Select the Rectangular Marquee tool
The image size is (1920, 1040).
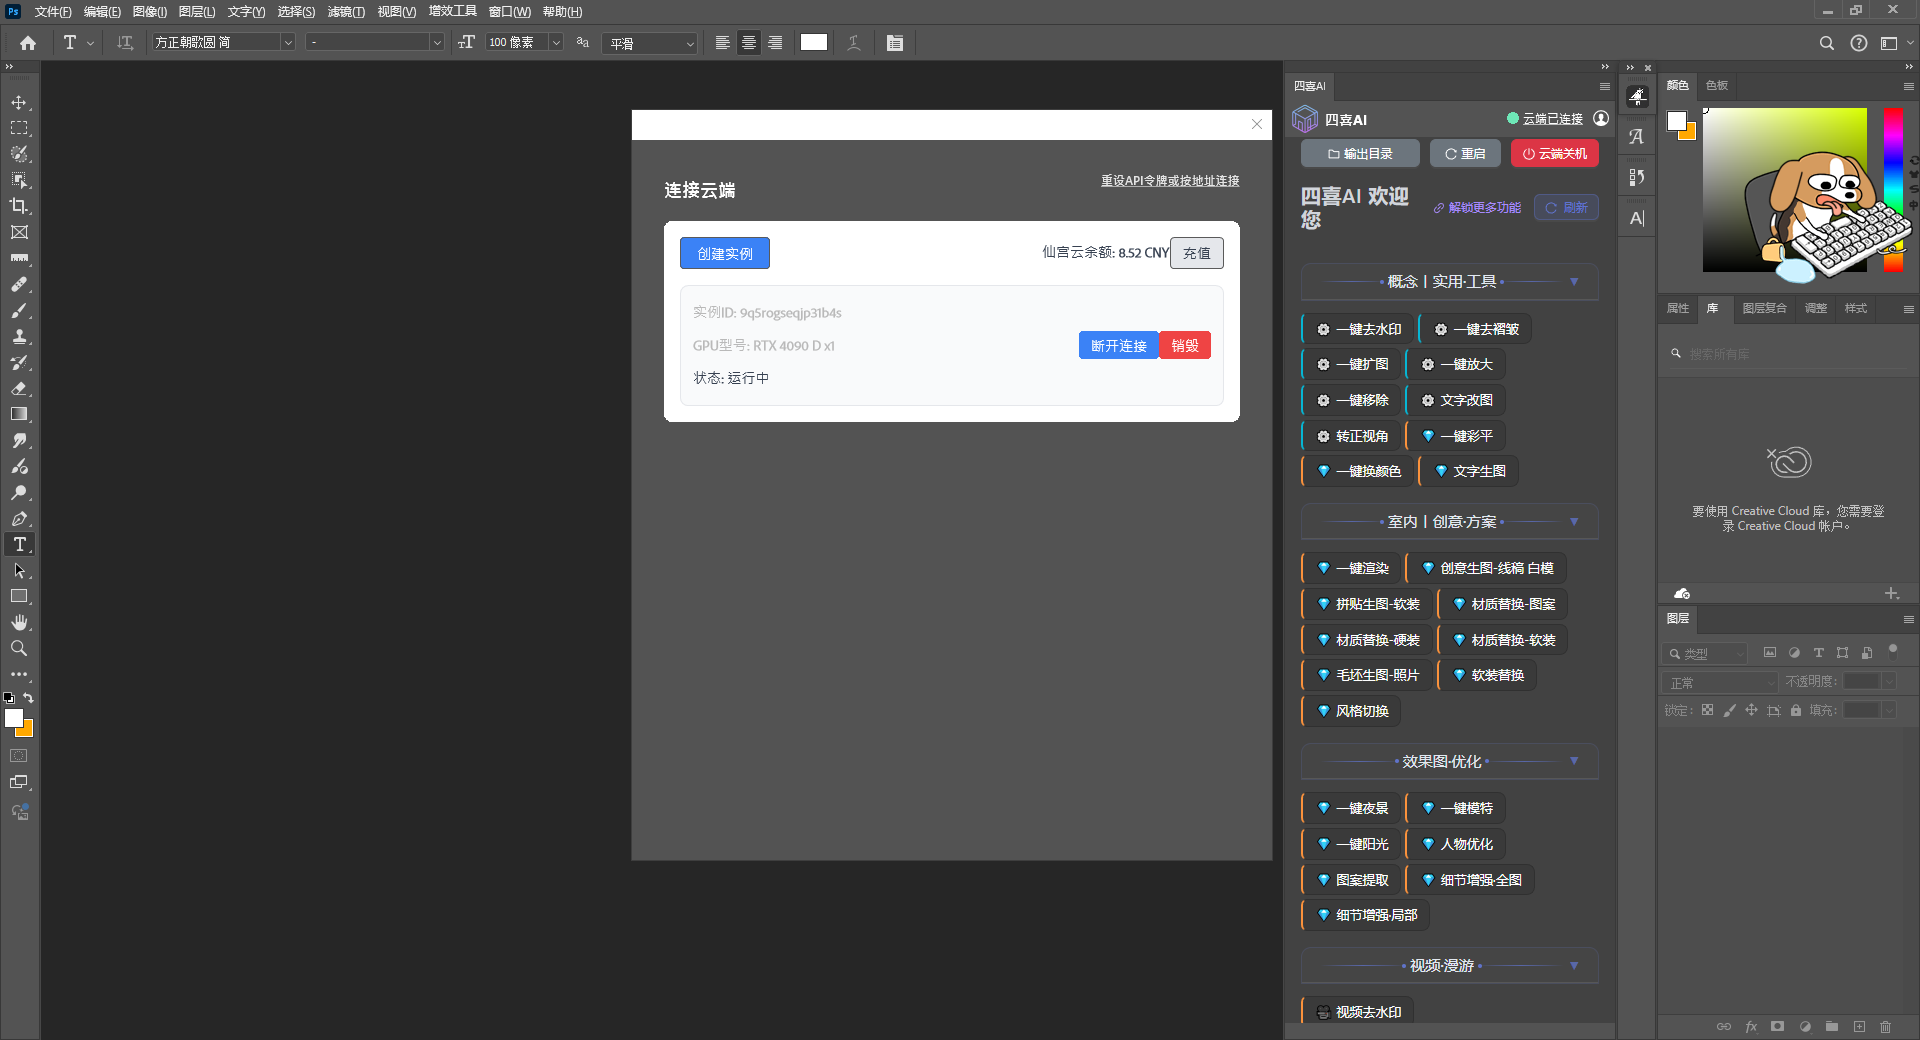19,128
